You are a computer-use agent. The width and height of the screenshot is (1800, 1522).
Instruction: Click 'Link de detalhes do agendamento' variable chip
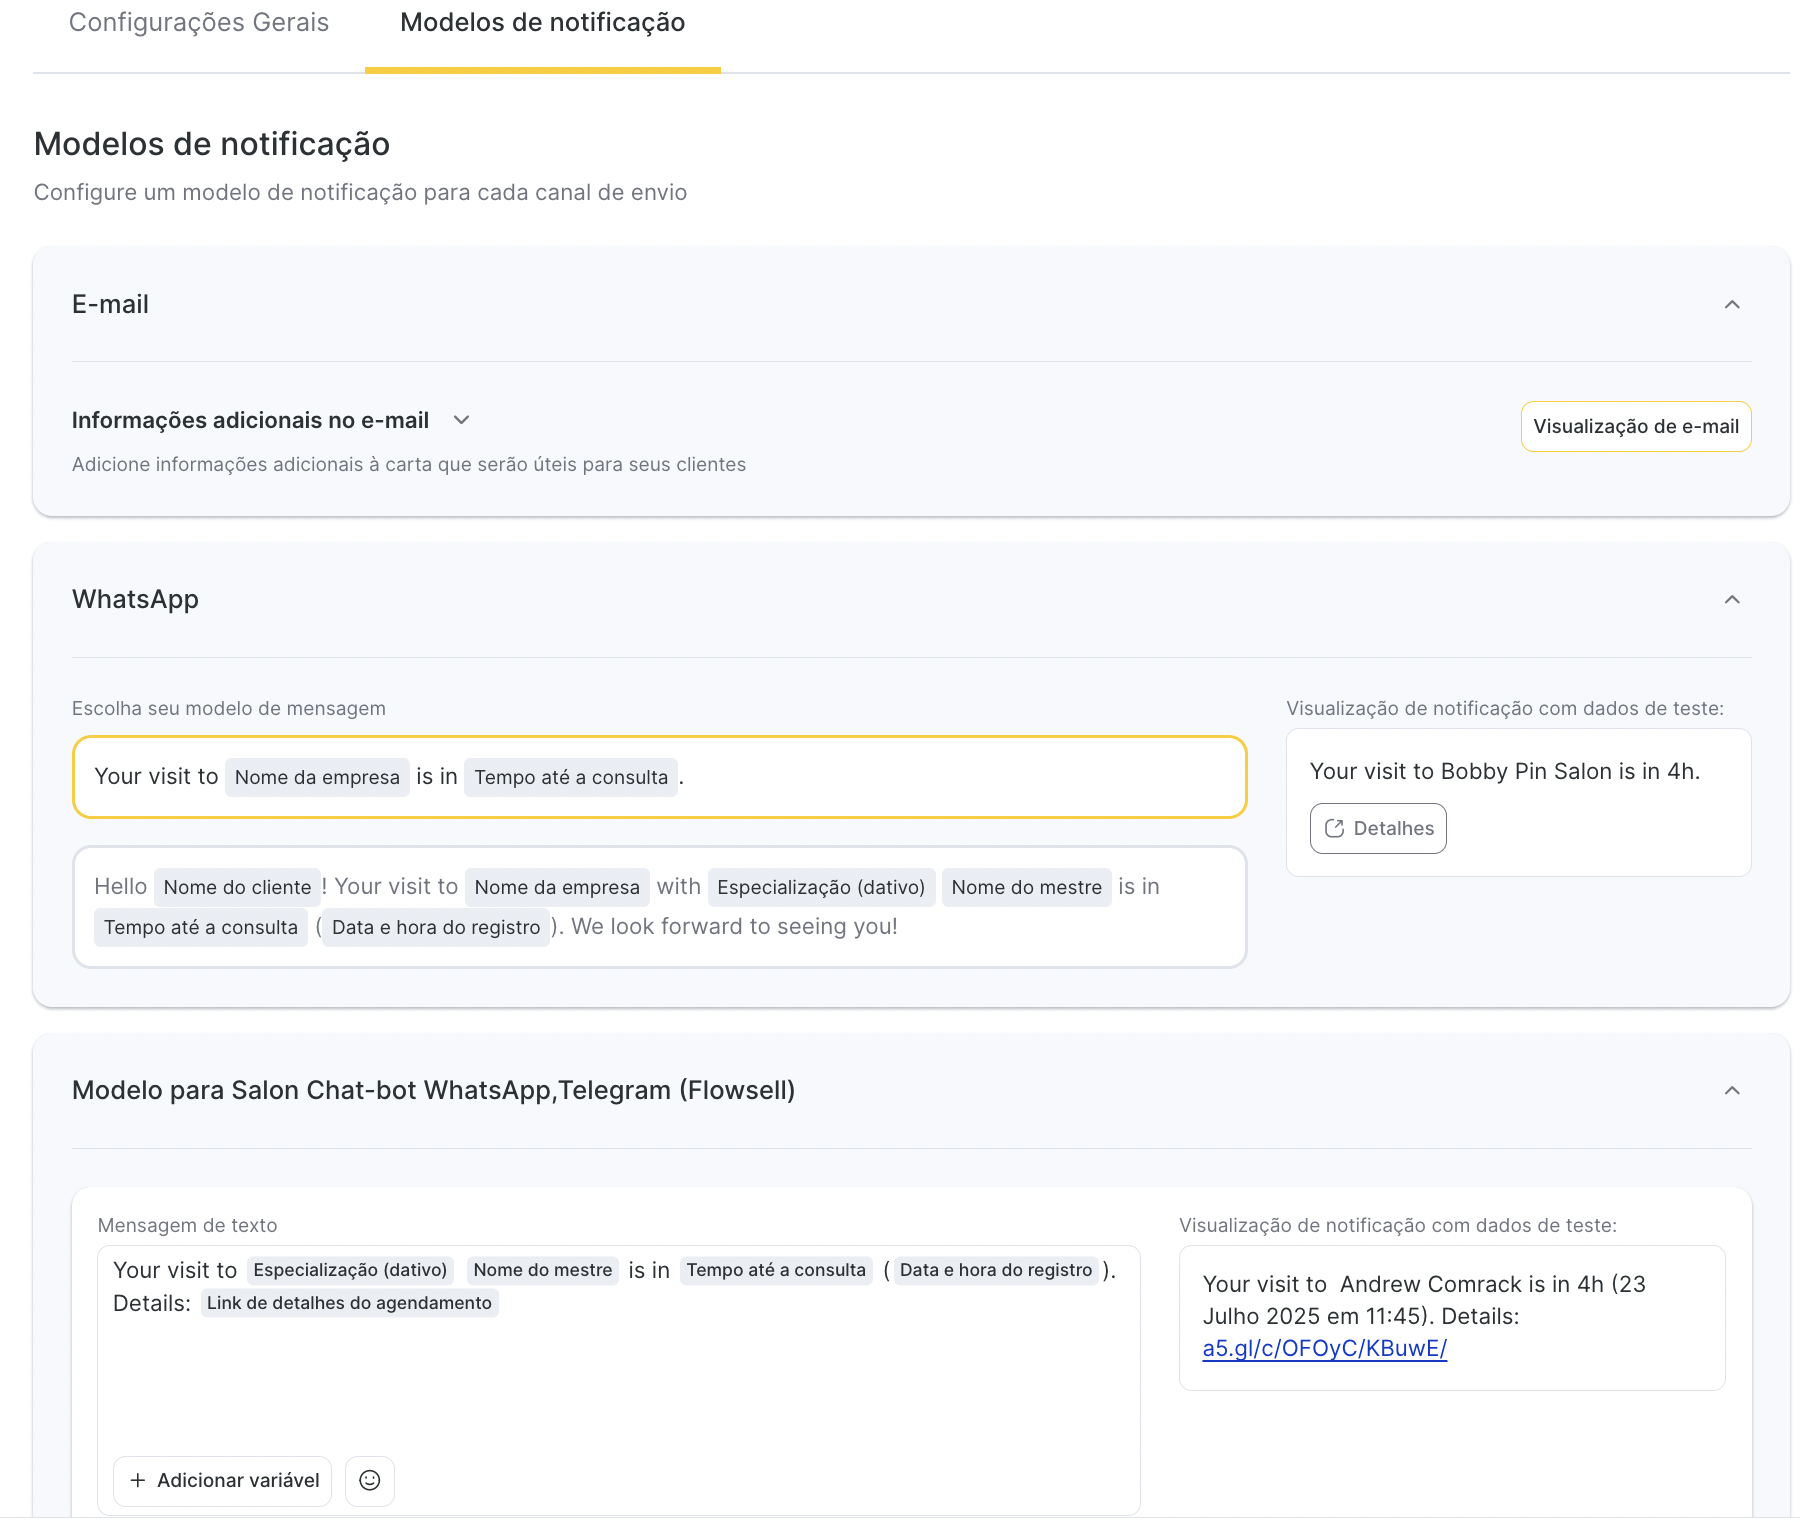pos(349,1303)
